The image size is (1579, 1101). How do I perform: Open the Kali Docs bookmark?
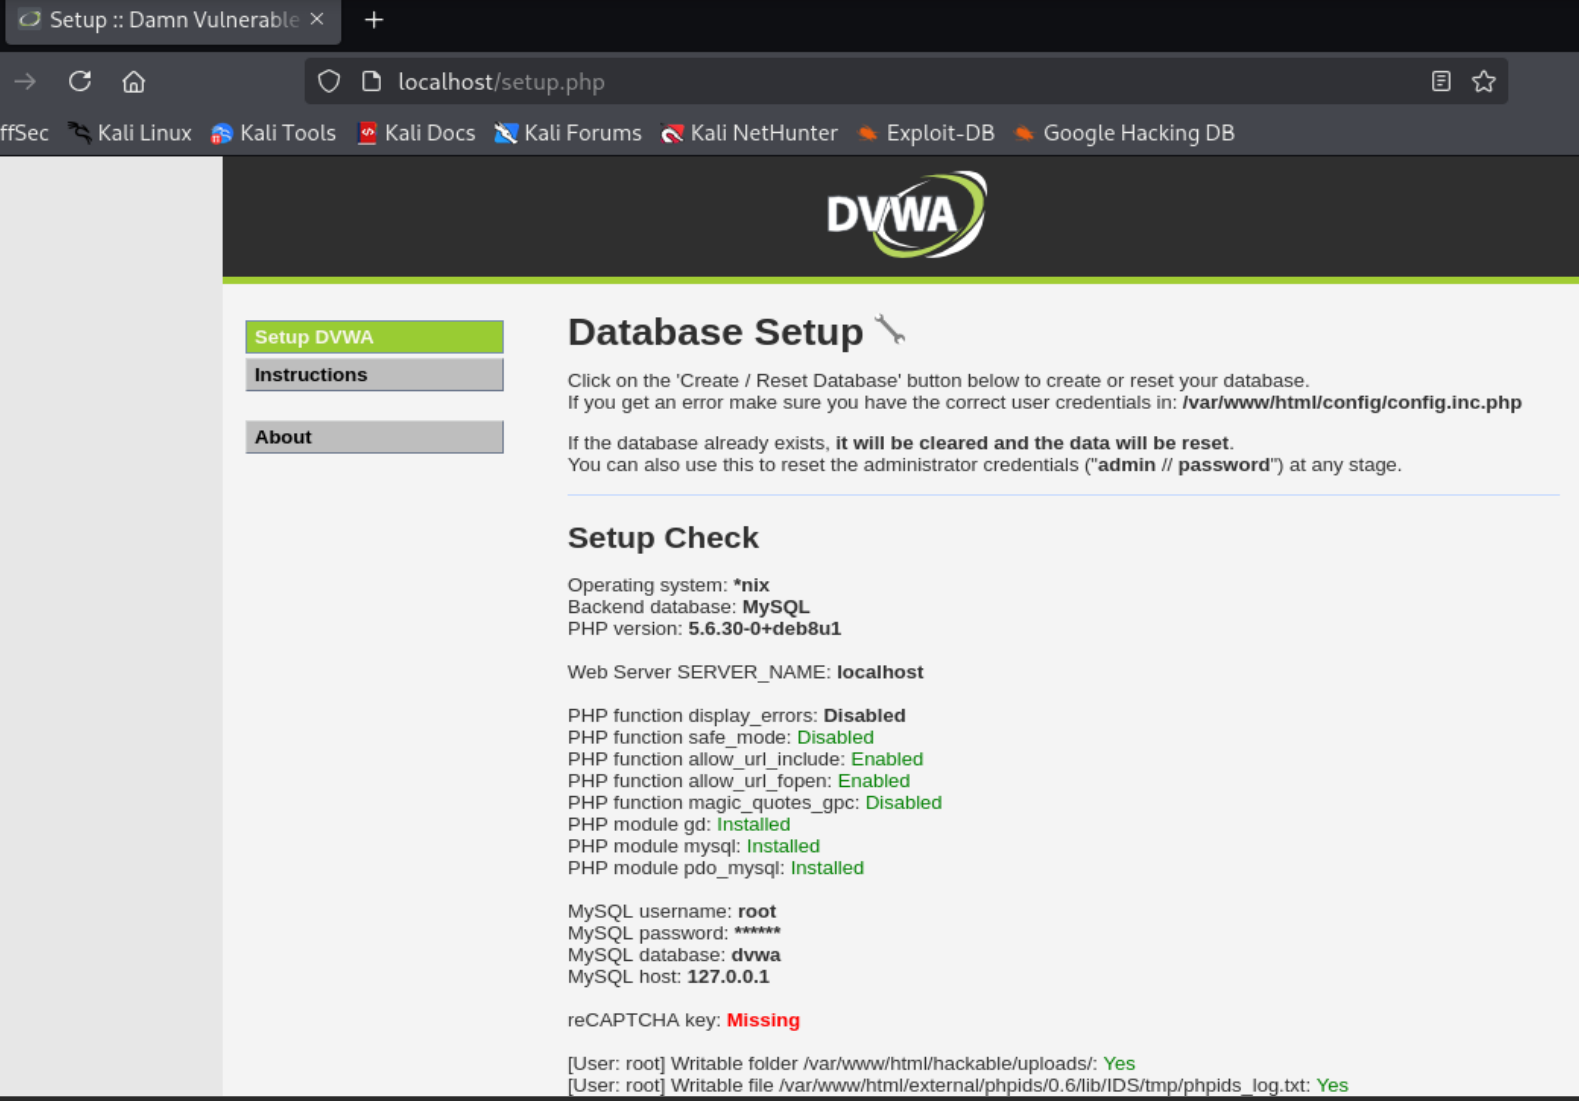416,133
